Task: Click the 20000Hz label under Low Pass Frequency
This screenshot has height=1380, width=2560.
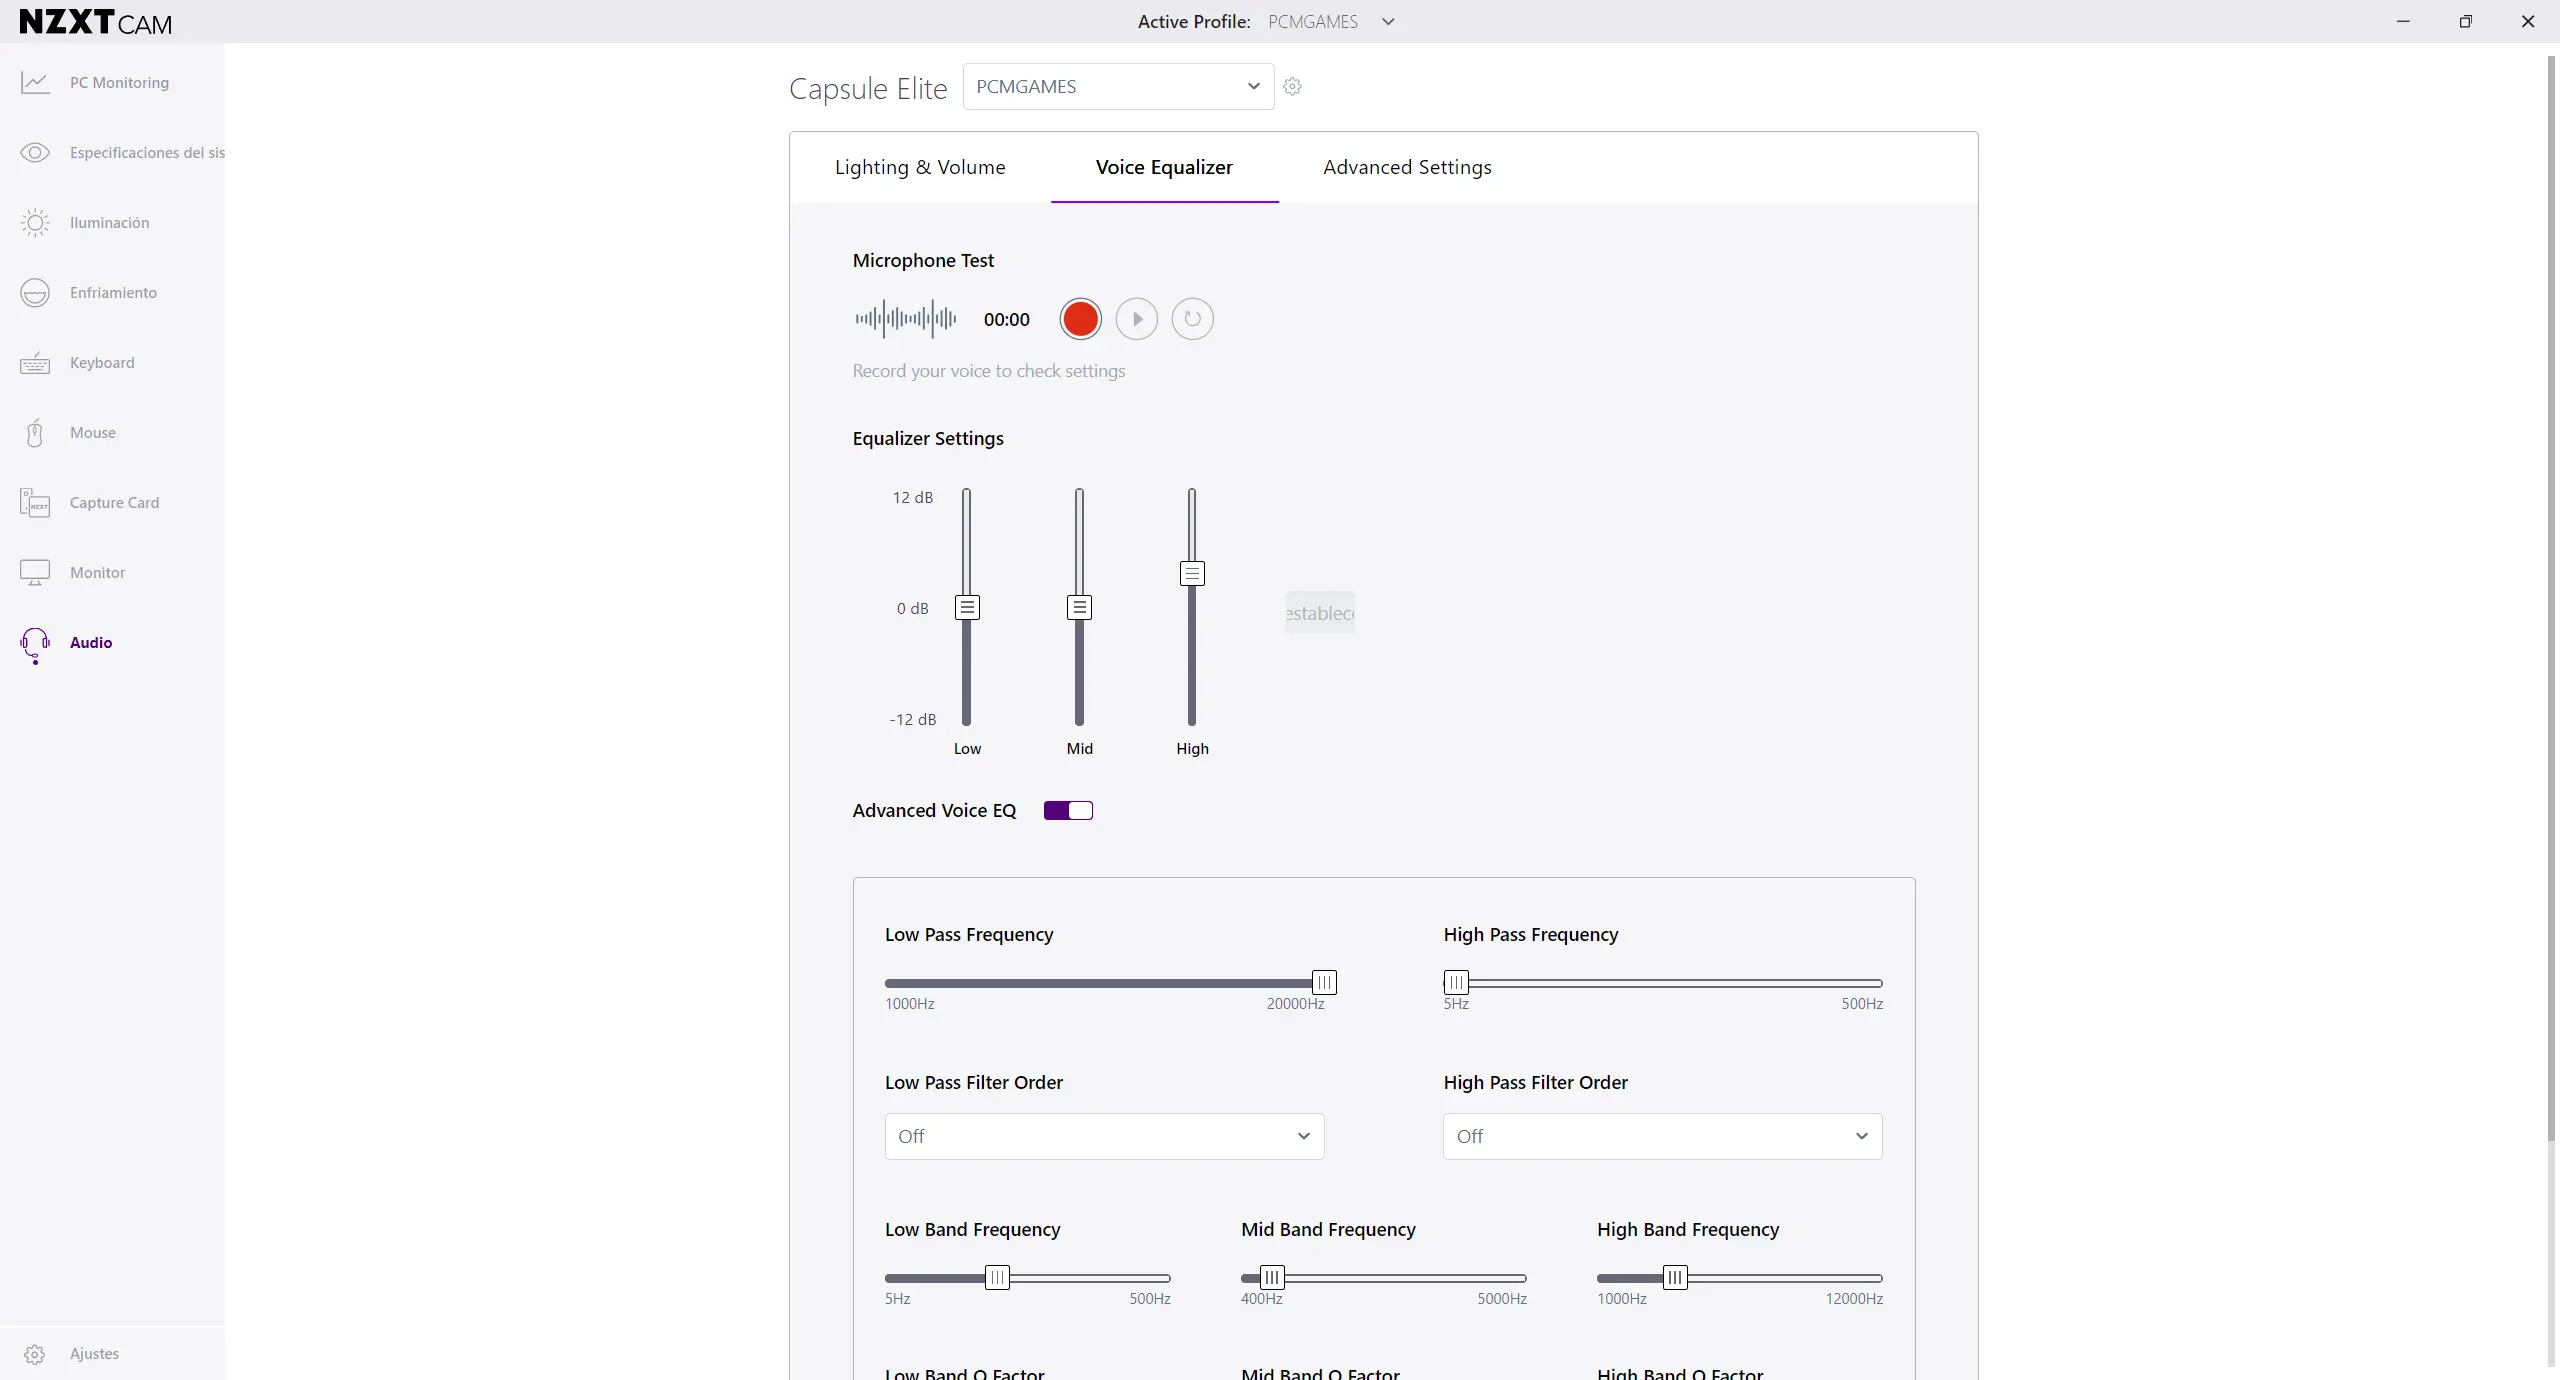Action: (x=1295, y=1004)
